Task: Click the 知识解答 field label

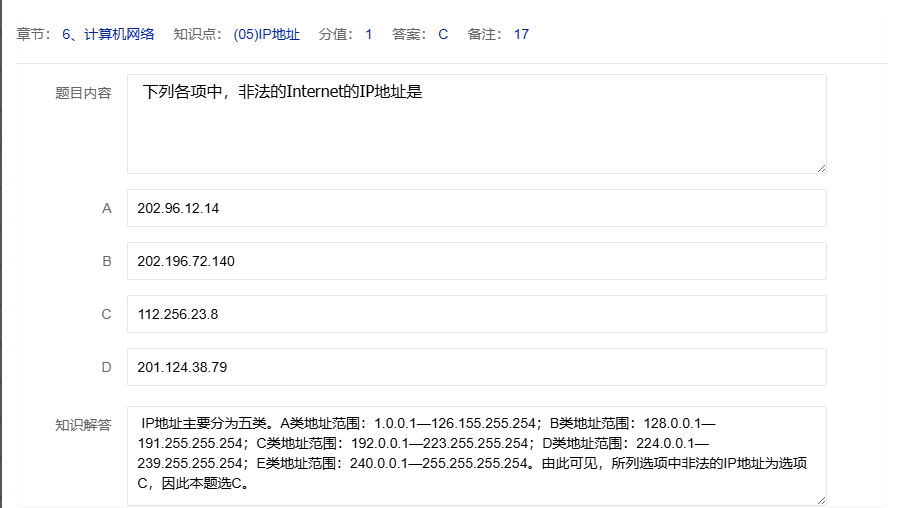Action: (x=83, y=425)
